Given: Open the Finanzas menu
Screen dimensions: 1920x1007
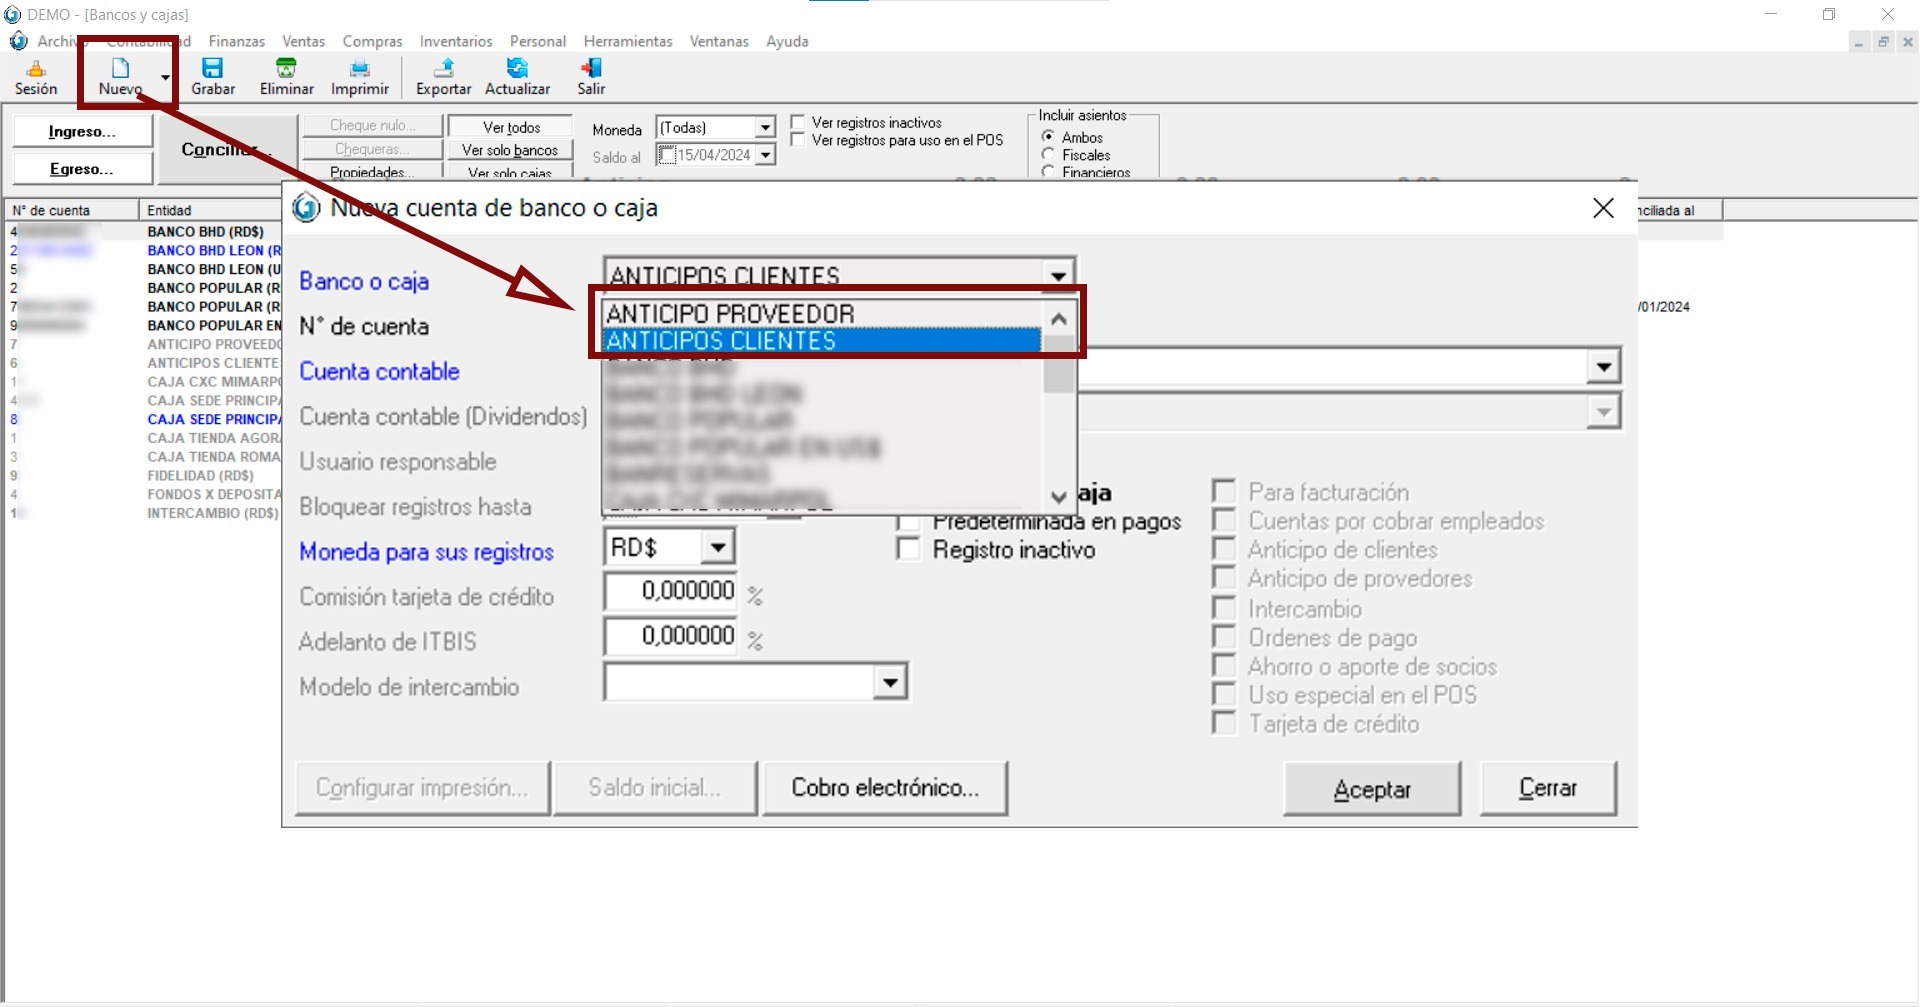Looking at the screenshot, I should (x=236, y=41).
